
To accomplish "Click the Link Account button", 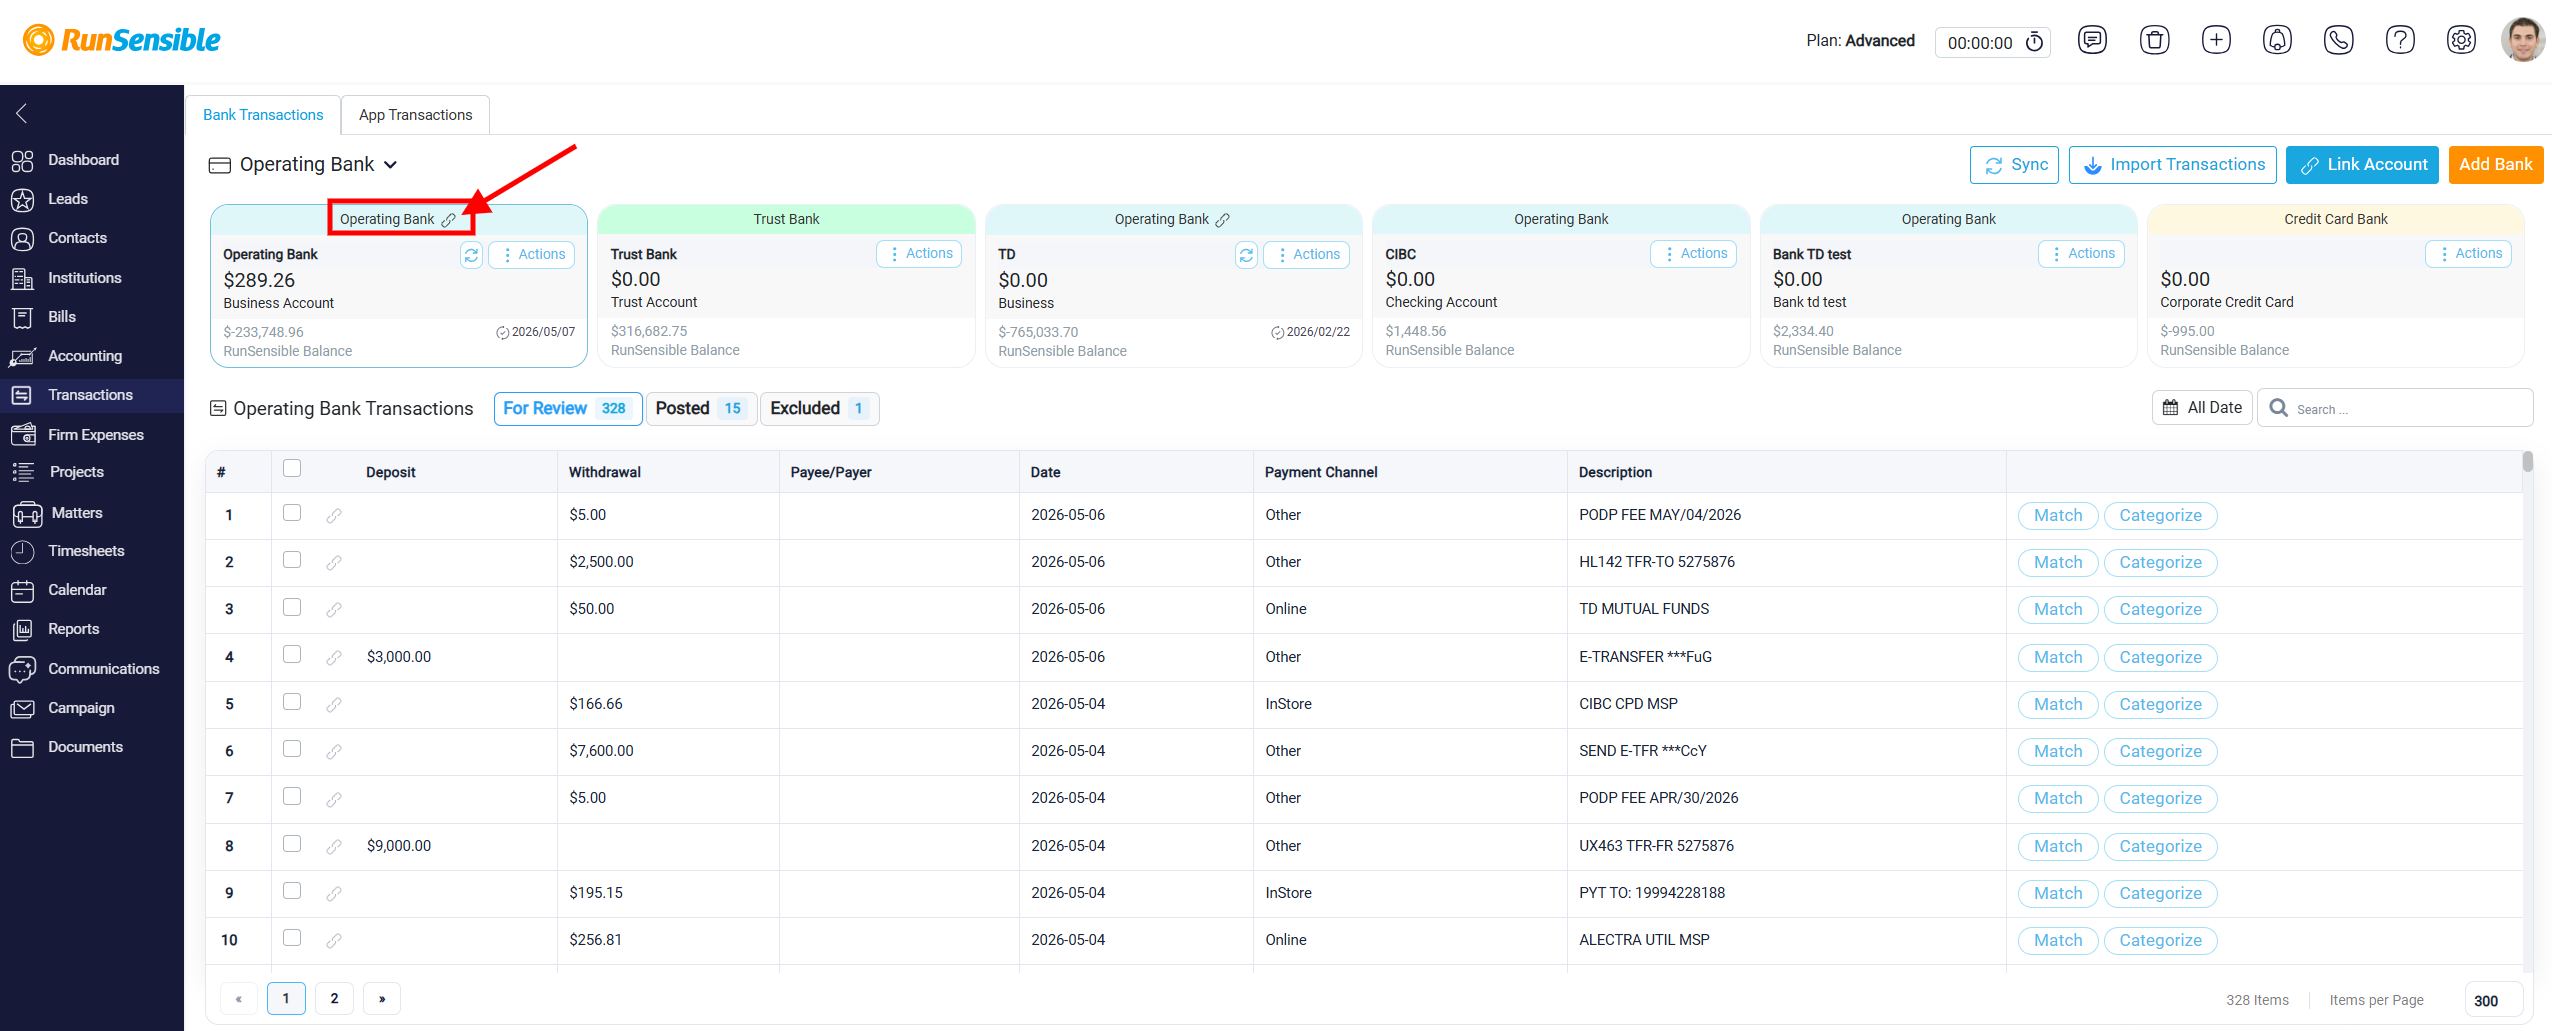I will point(2362,165).
